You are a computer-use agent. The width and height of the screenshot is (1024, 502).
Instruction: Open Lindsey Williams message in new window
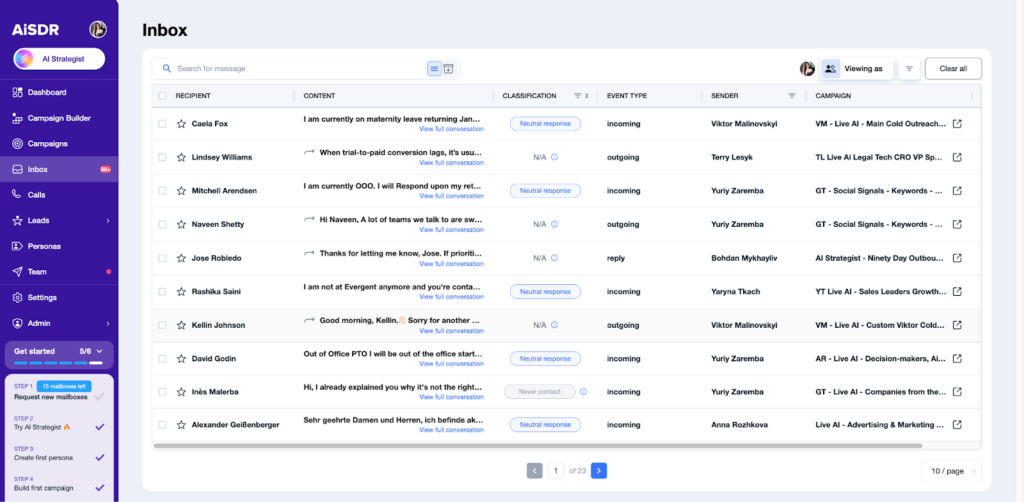click(x=957, y=157)
